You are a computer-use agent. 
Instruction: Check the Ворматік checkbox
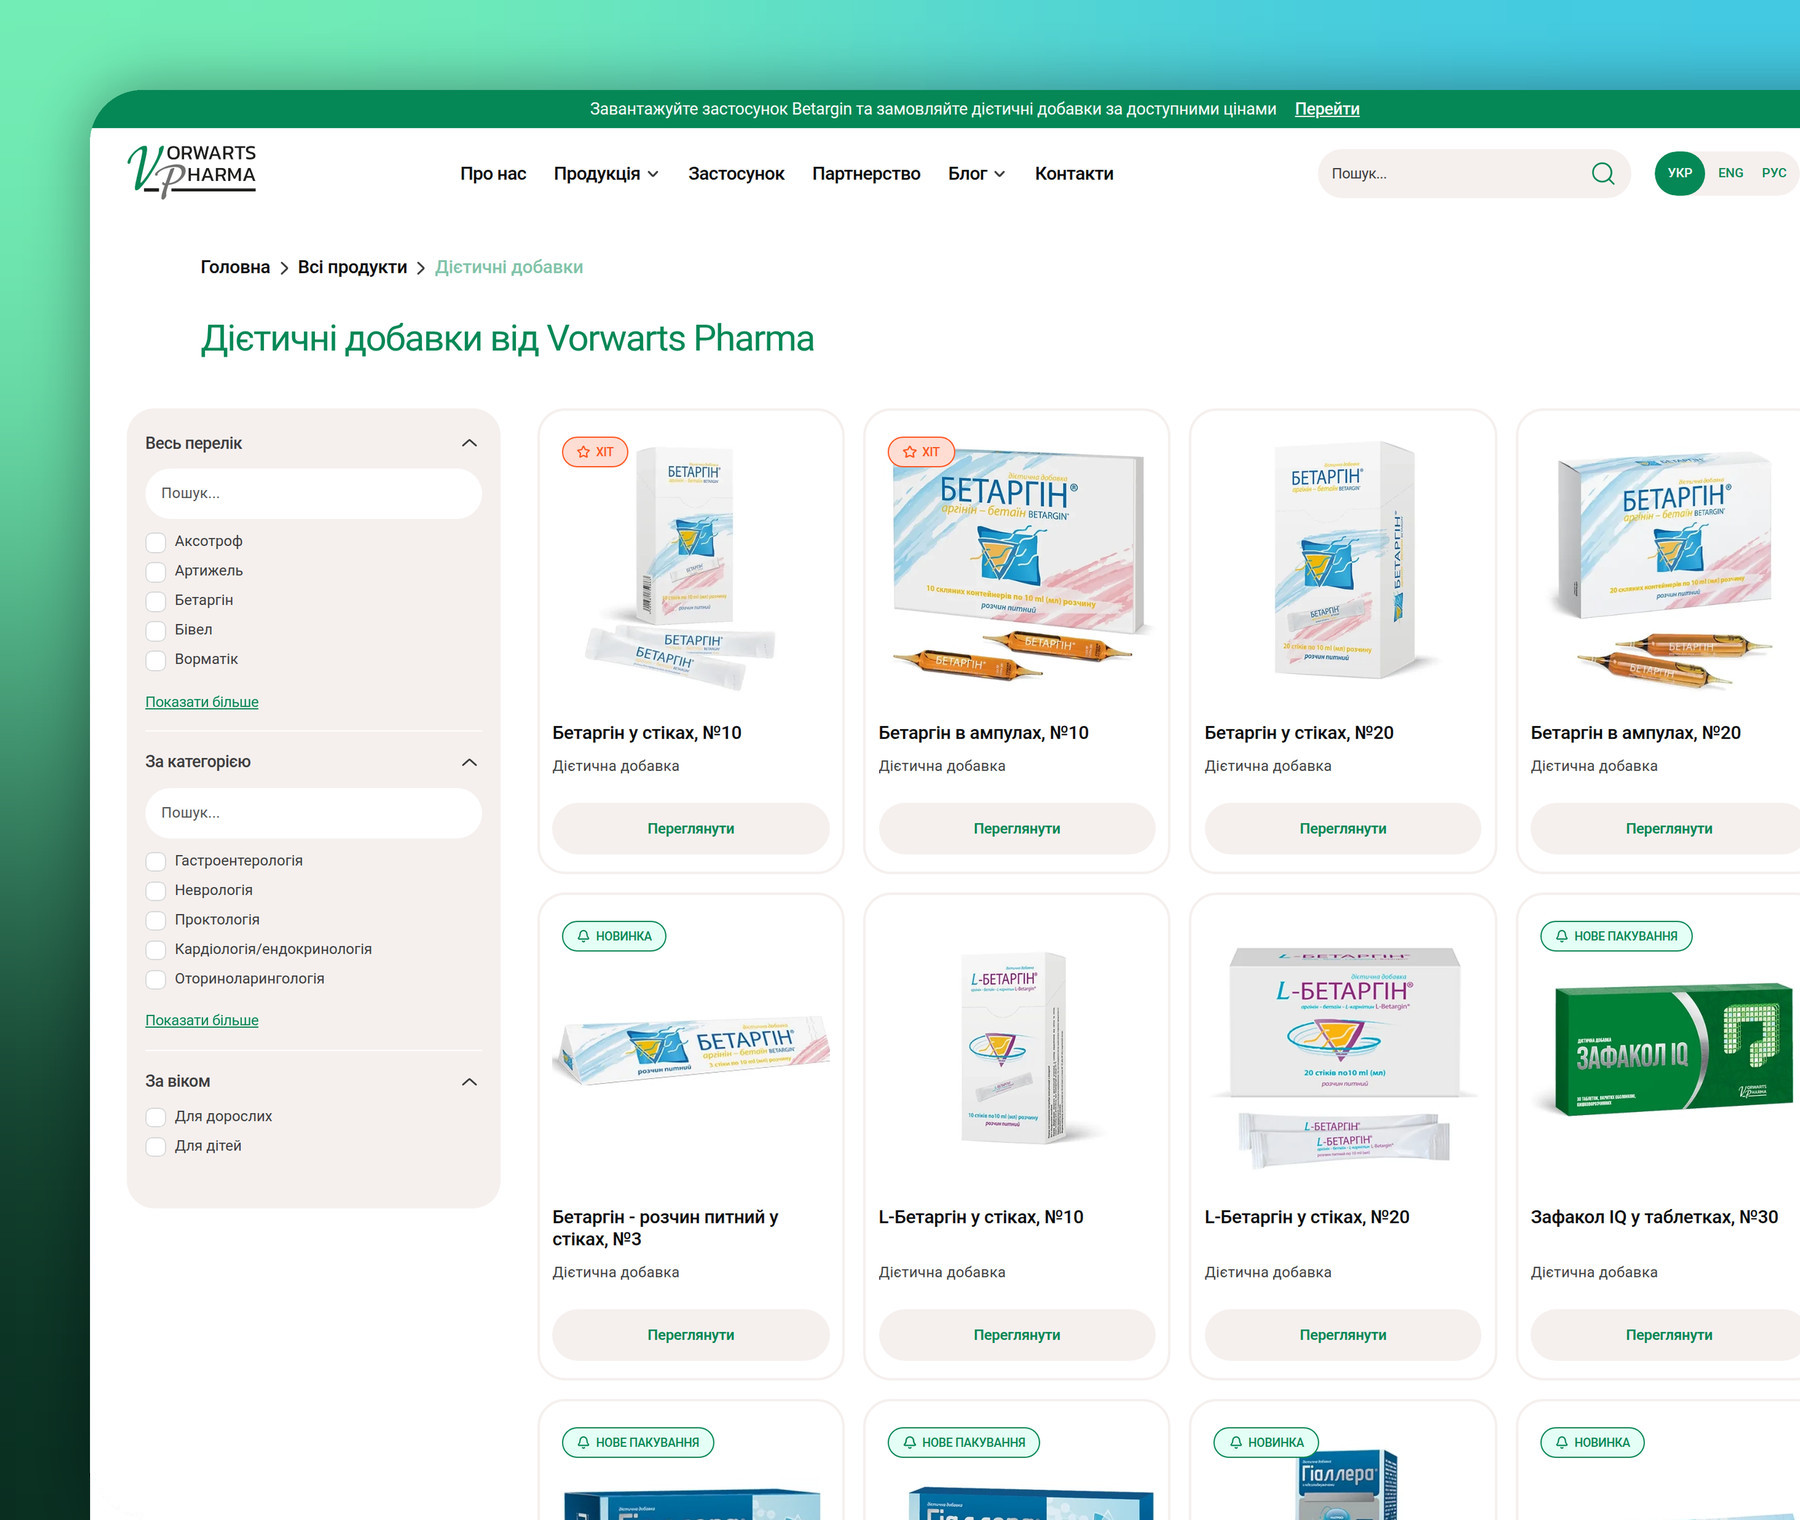click(156, 660)
